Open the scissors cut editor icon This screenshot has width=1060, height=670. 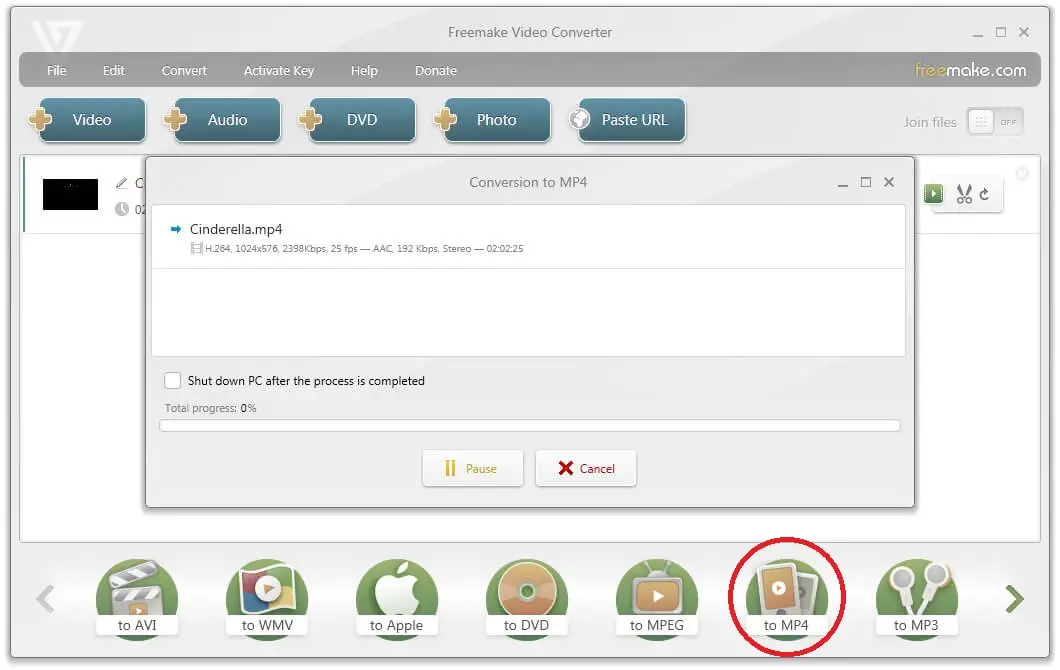coord(964,194)
